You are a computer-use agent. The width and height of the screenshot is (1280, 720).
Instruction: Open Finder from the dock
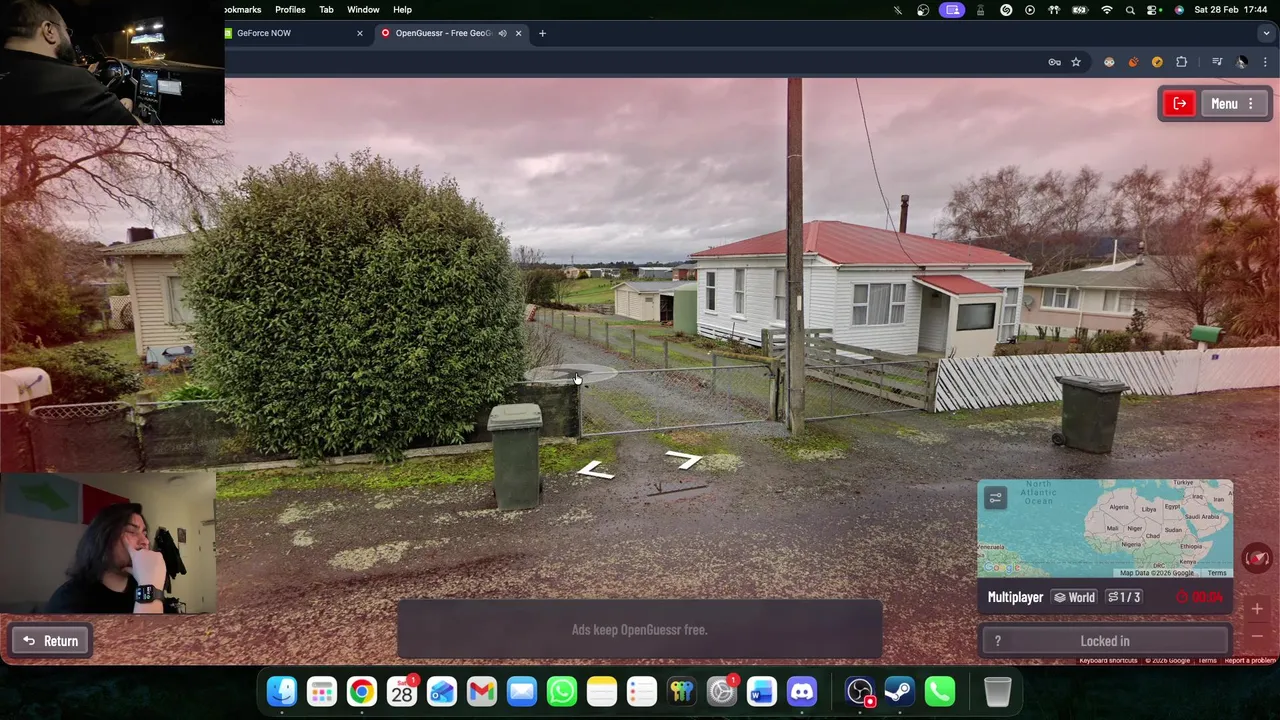coord(282,691)
